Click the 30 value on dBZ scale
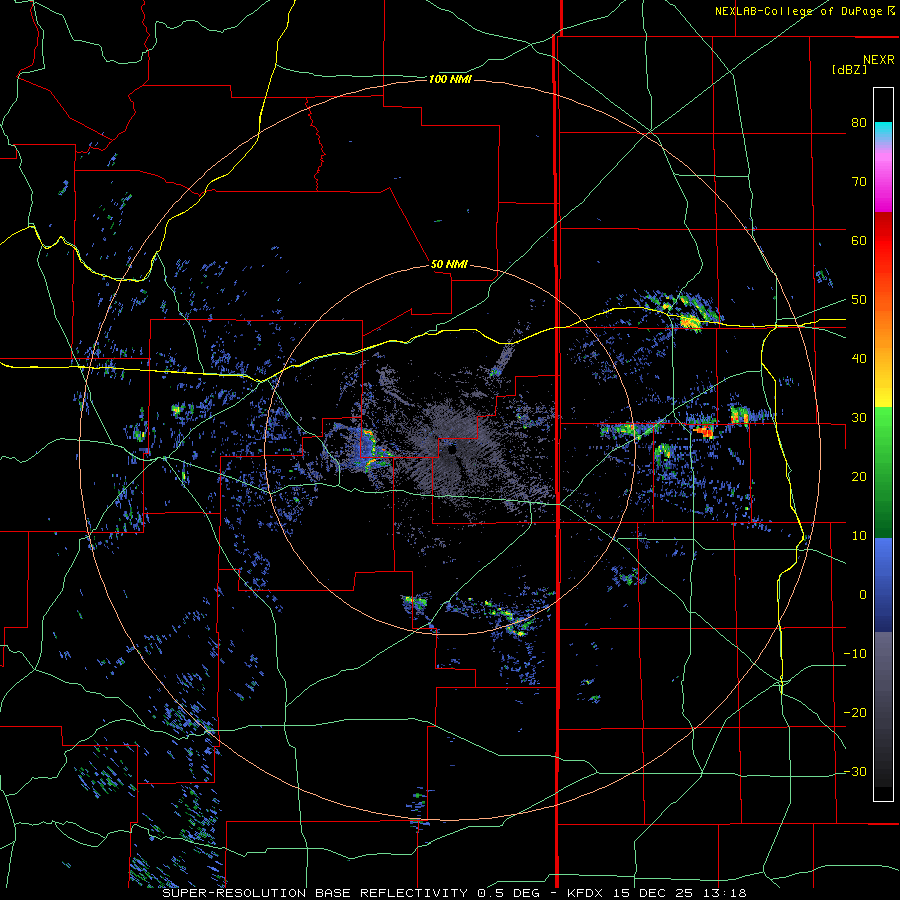The image size is (900, 900). point(859,417)
